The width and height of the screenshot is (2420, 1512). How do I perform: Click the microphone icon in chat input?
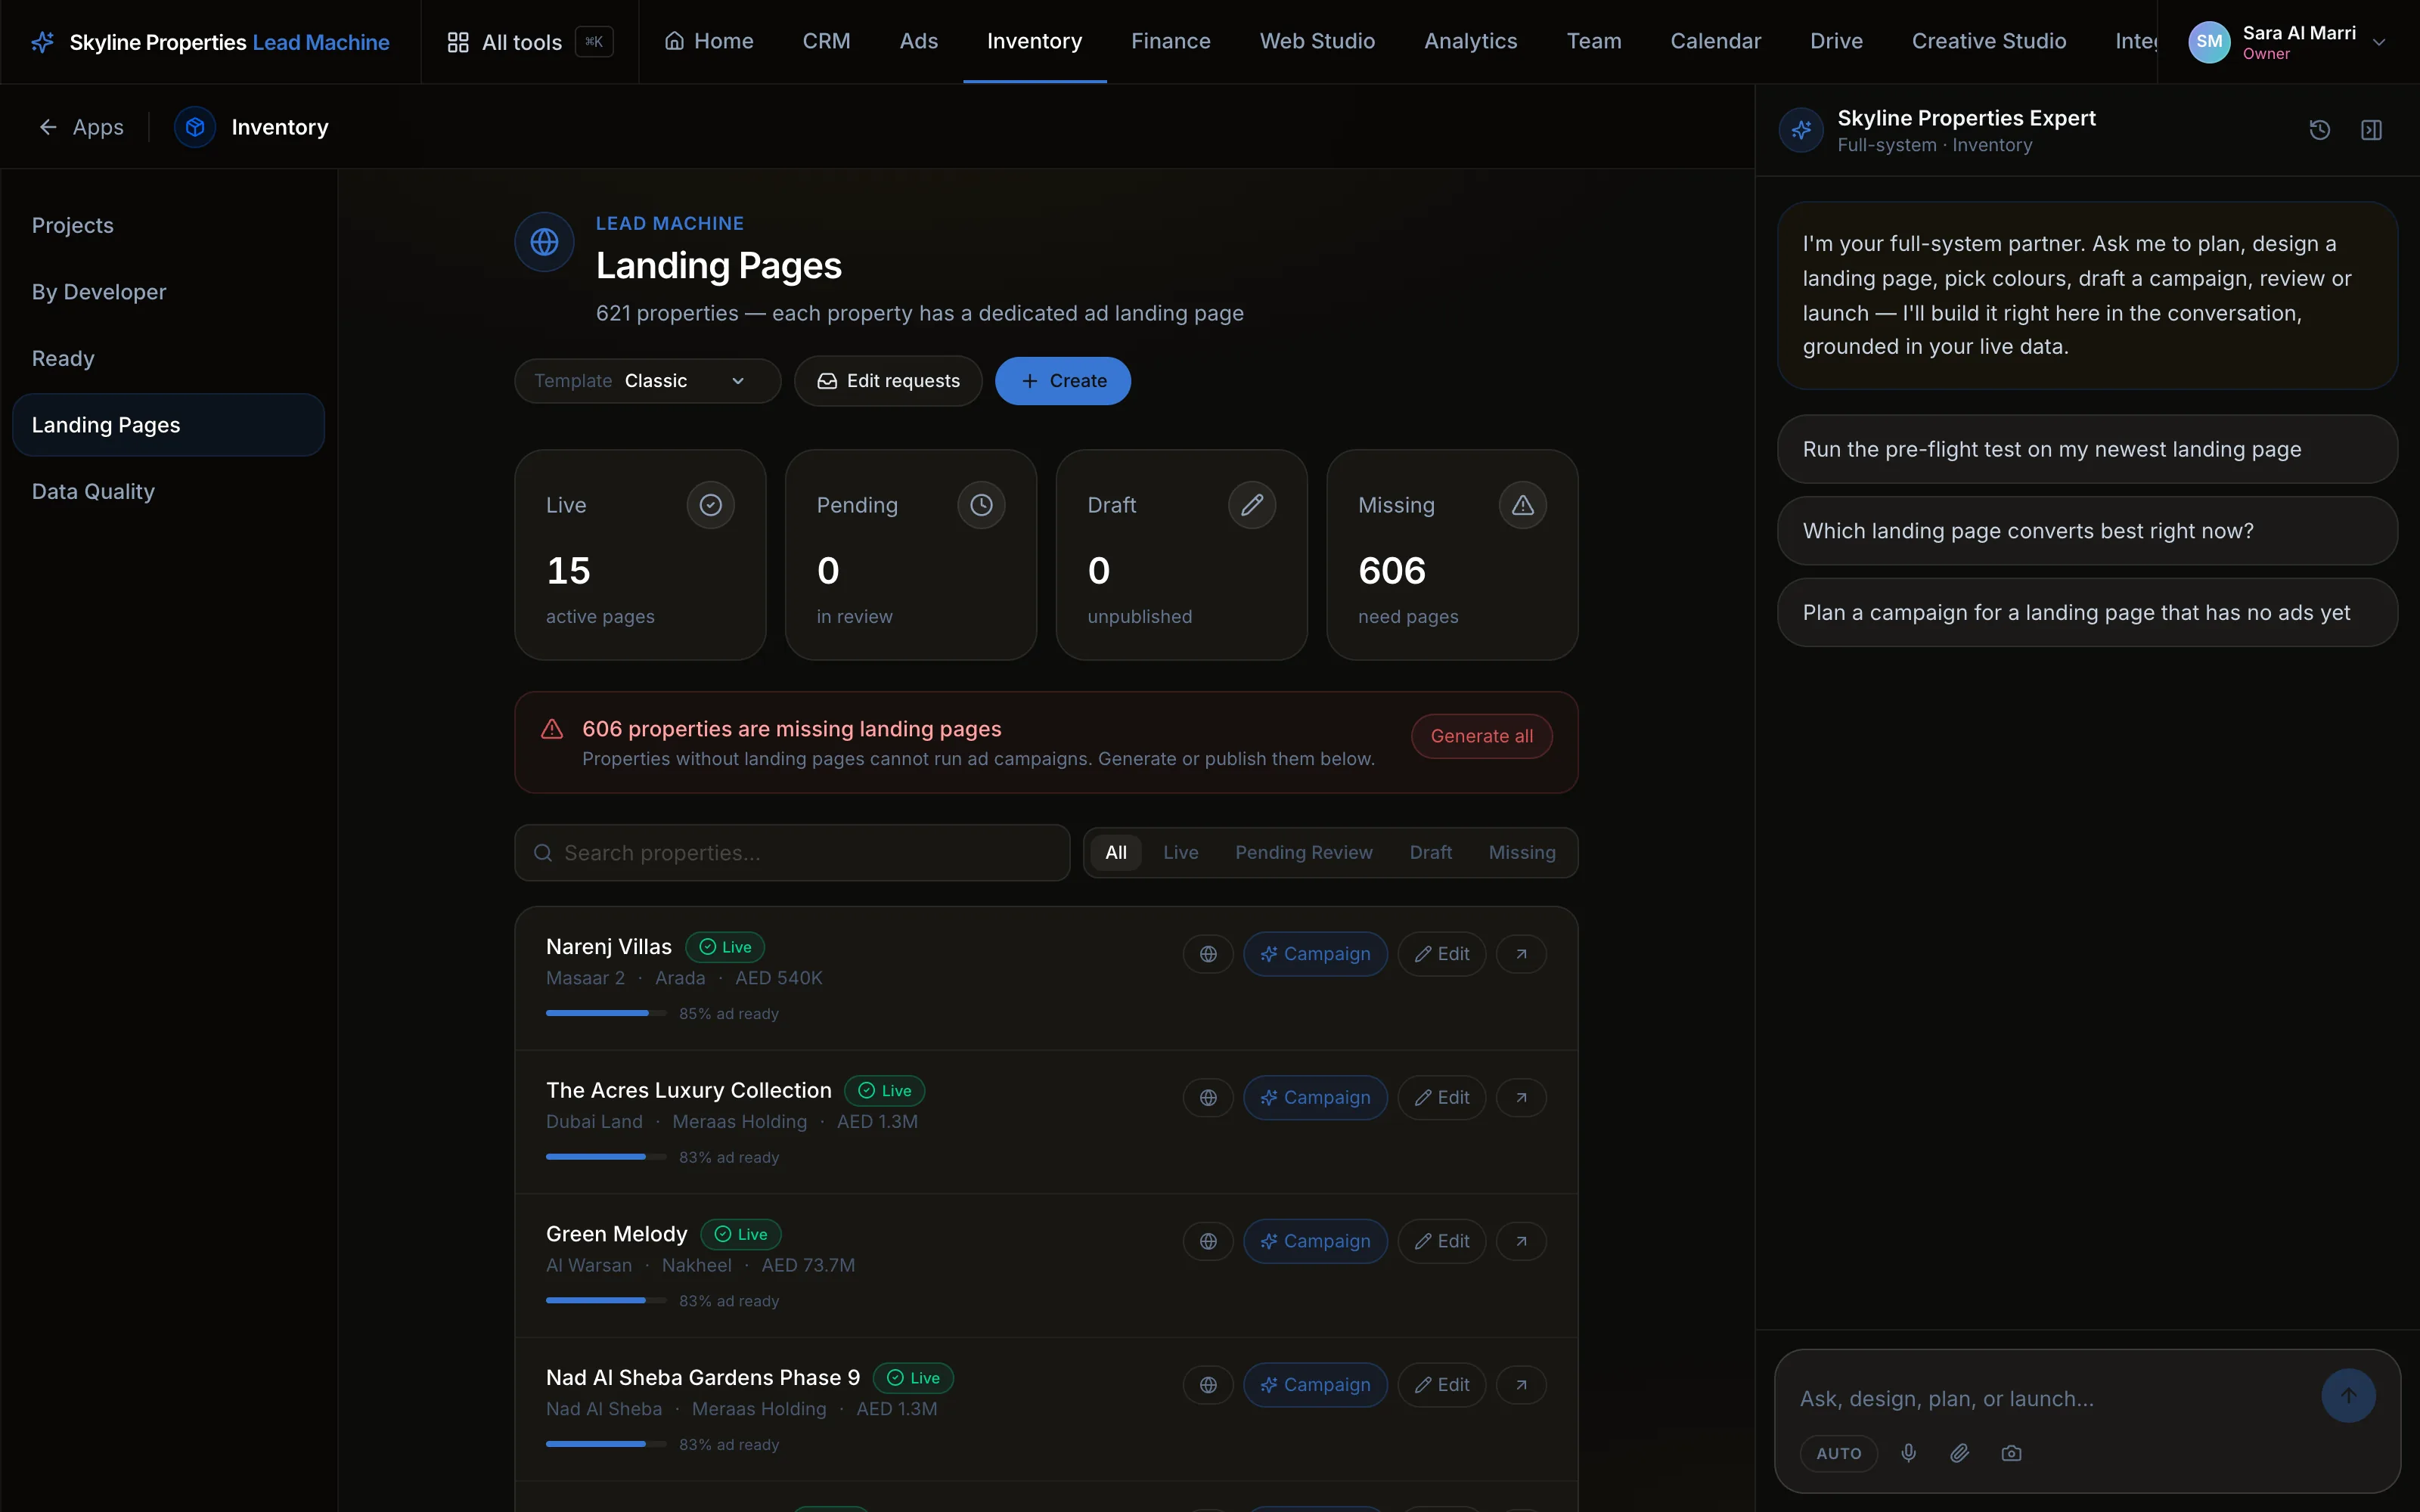click(1908, 1453)
